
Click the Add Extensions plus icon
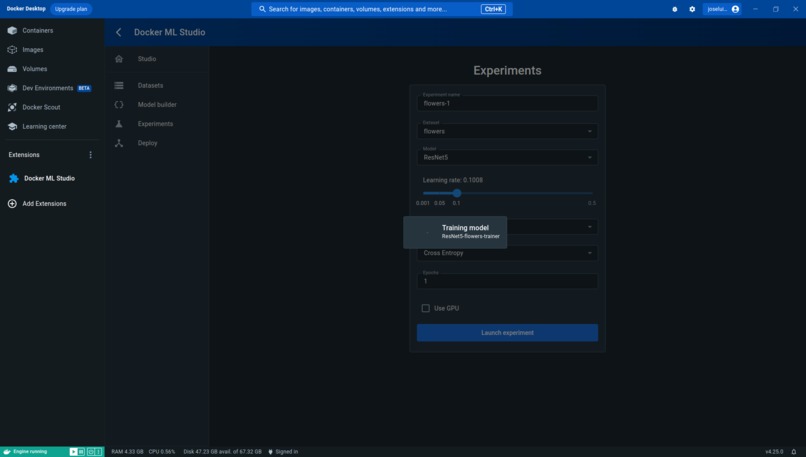[12, 204]
